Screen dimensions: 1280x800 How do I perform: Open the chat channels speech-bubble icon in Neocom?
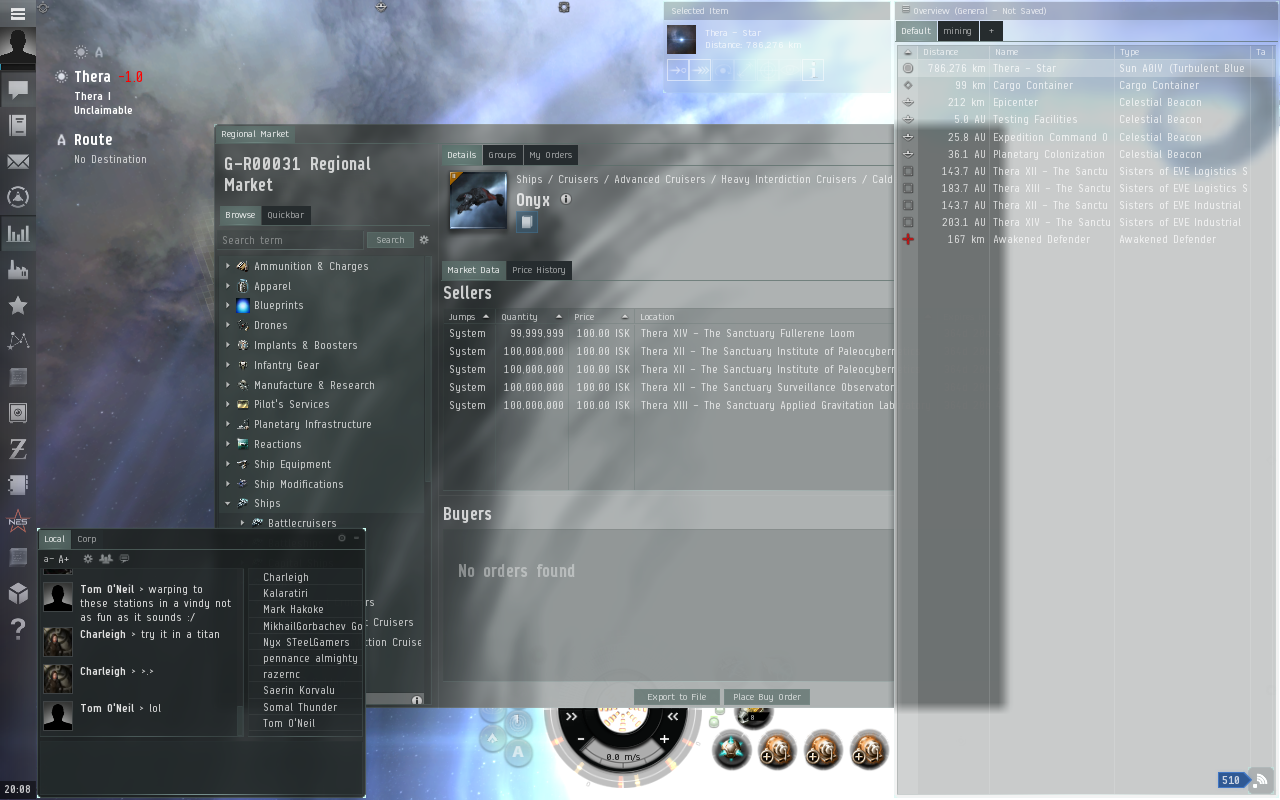[17, 89]
